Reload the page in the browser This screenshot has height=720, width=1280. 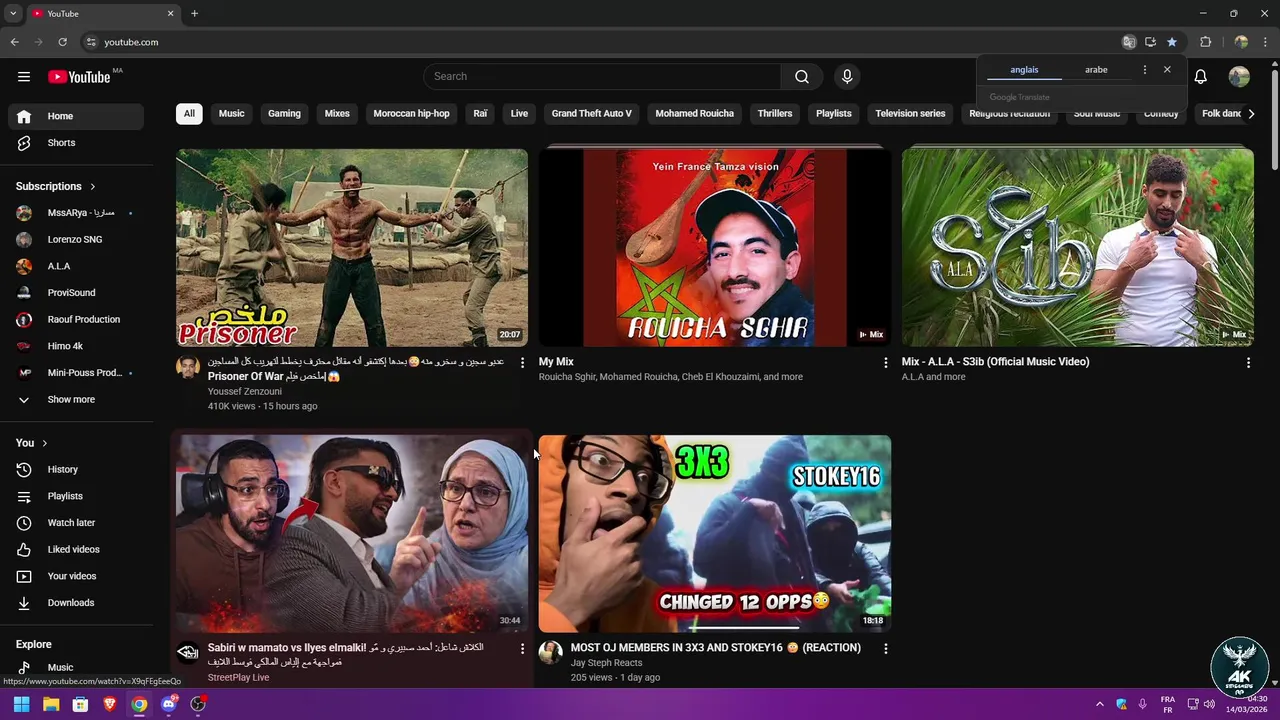click(62, 42)
